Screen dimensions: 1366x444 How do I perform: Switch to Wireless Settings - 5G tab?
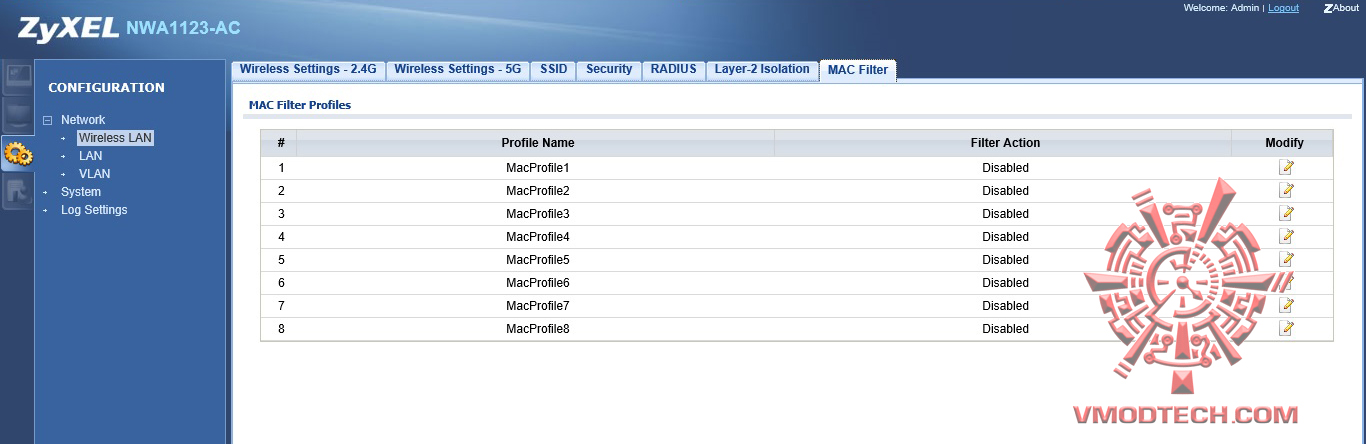[x=457, y=69]
